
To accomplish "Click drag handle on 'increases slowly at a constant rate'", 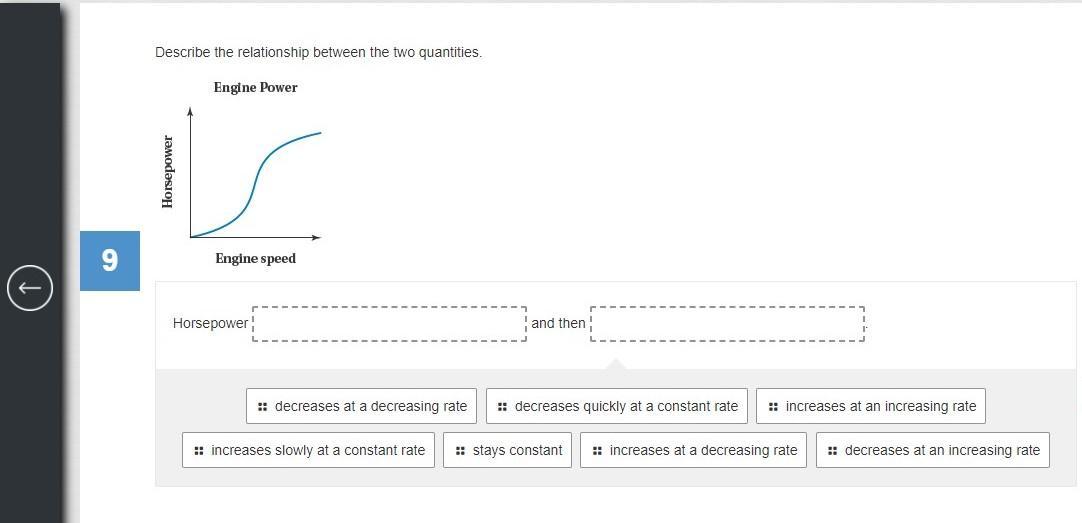I will click(199, 451).
